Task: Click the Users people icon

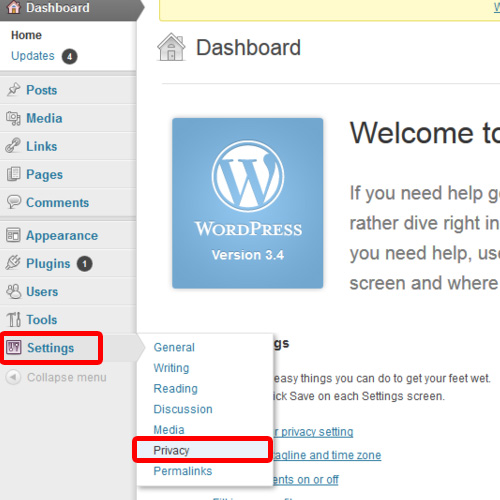Action: coord(14,291)
